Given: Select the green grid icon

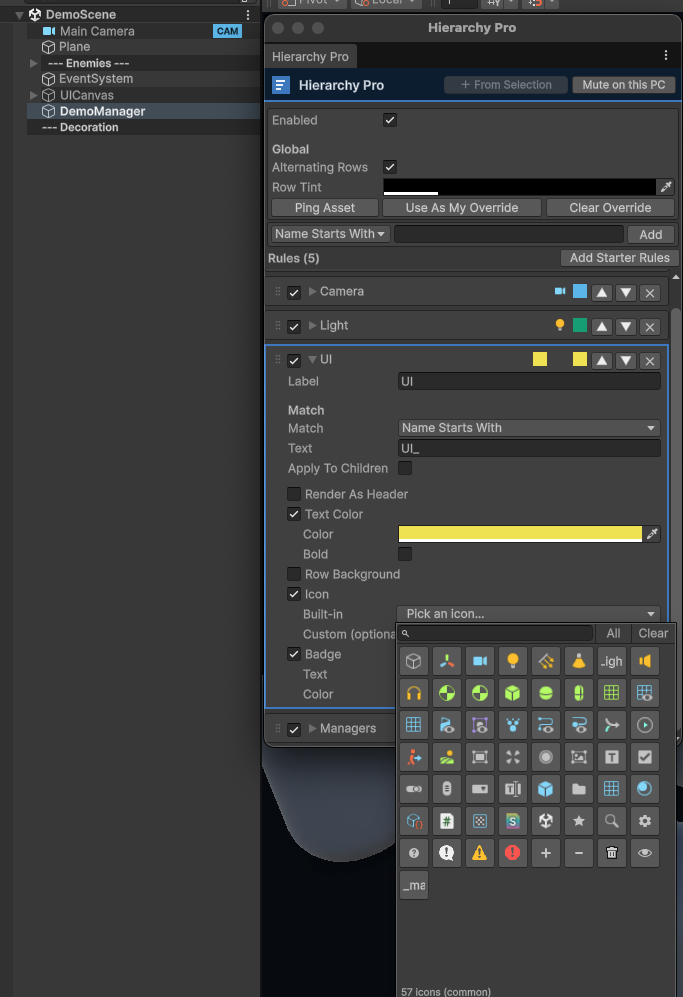Looking at the screenshot, I should 612,693.
